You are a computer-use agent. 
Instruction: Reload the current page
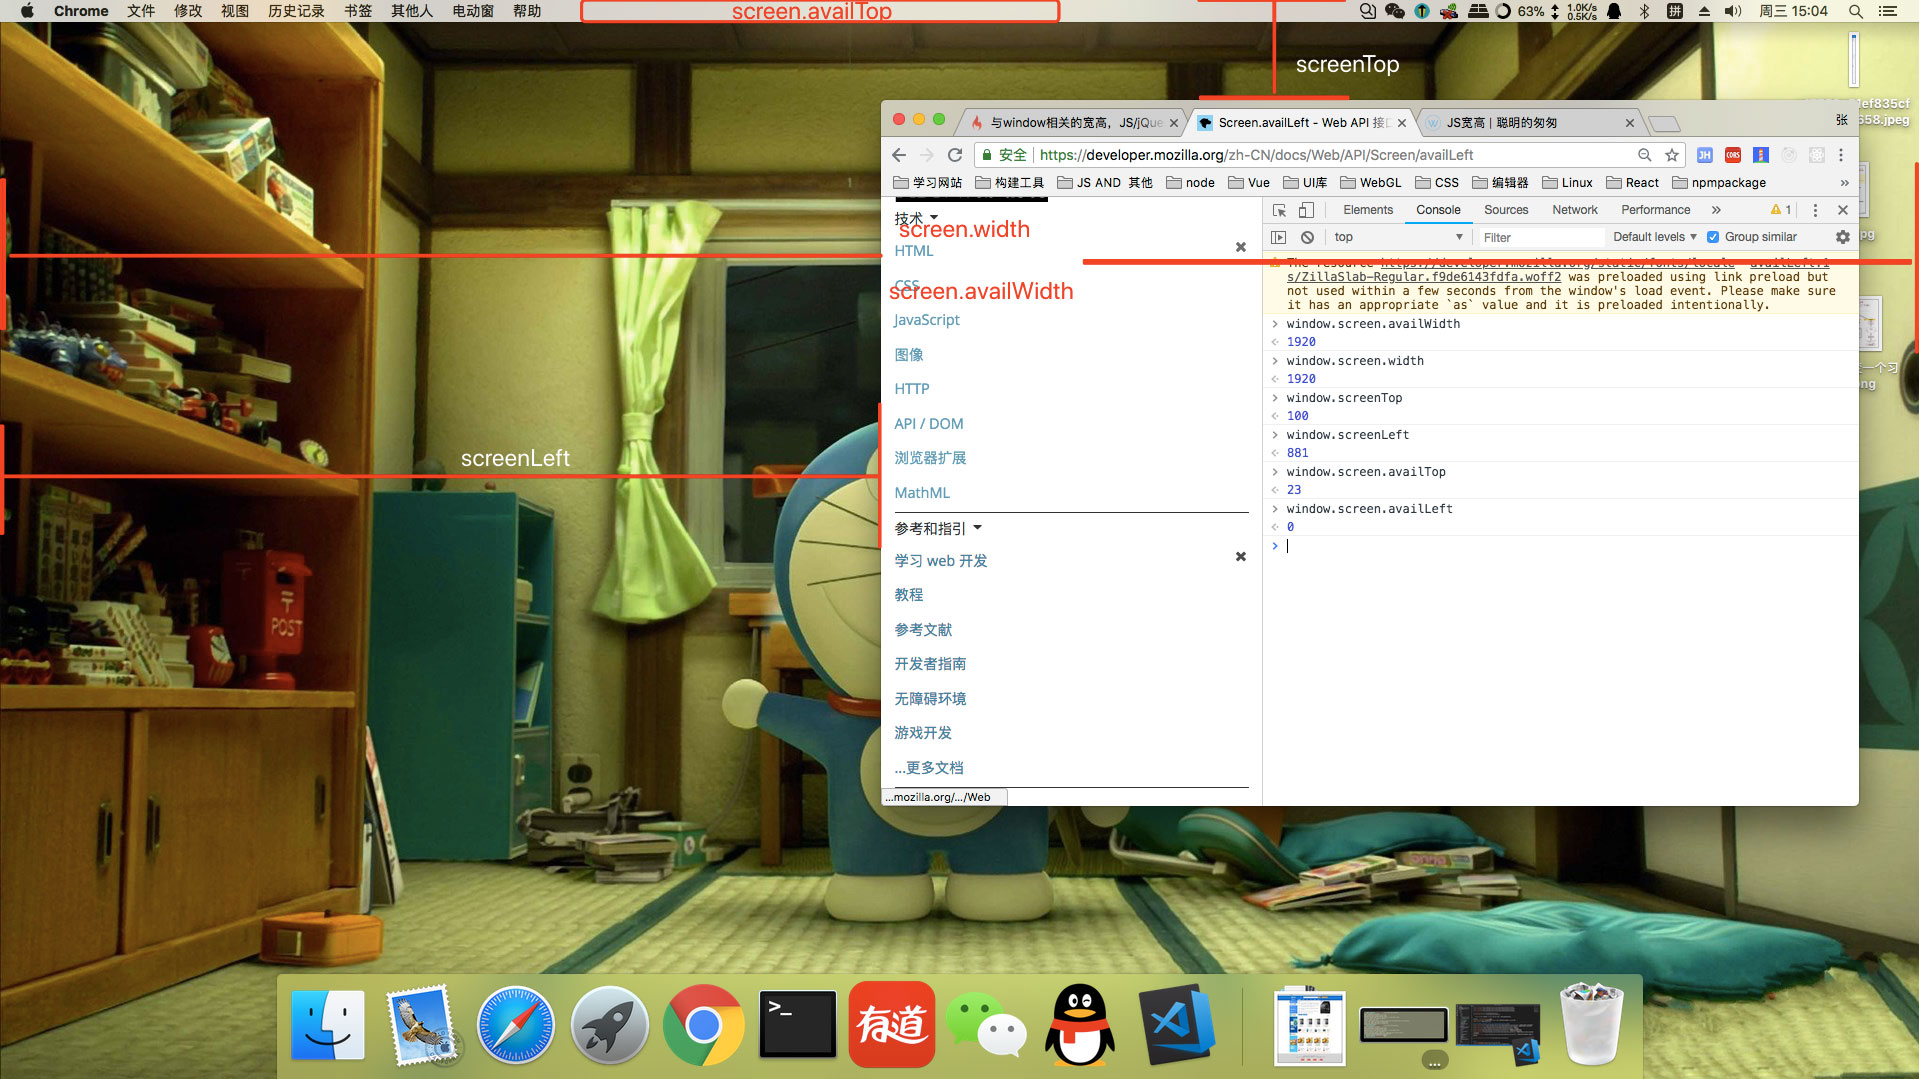coord(955,155)
